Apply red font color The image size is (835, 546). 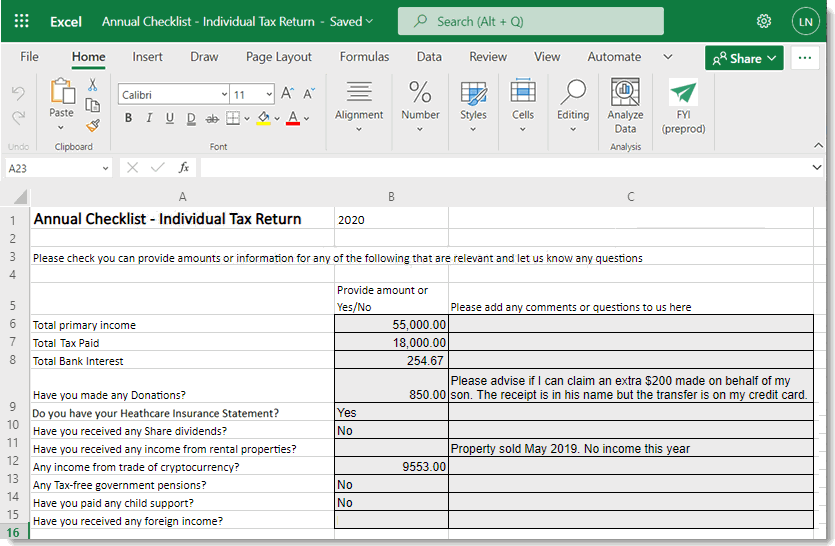293,118
